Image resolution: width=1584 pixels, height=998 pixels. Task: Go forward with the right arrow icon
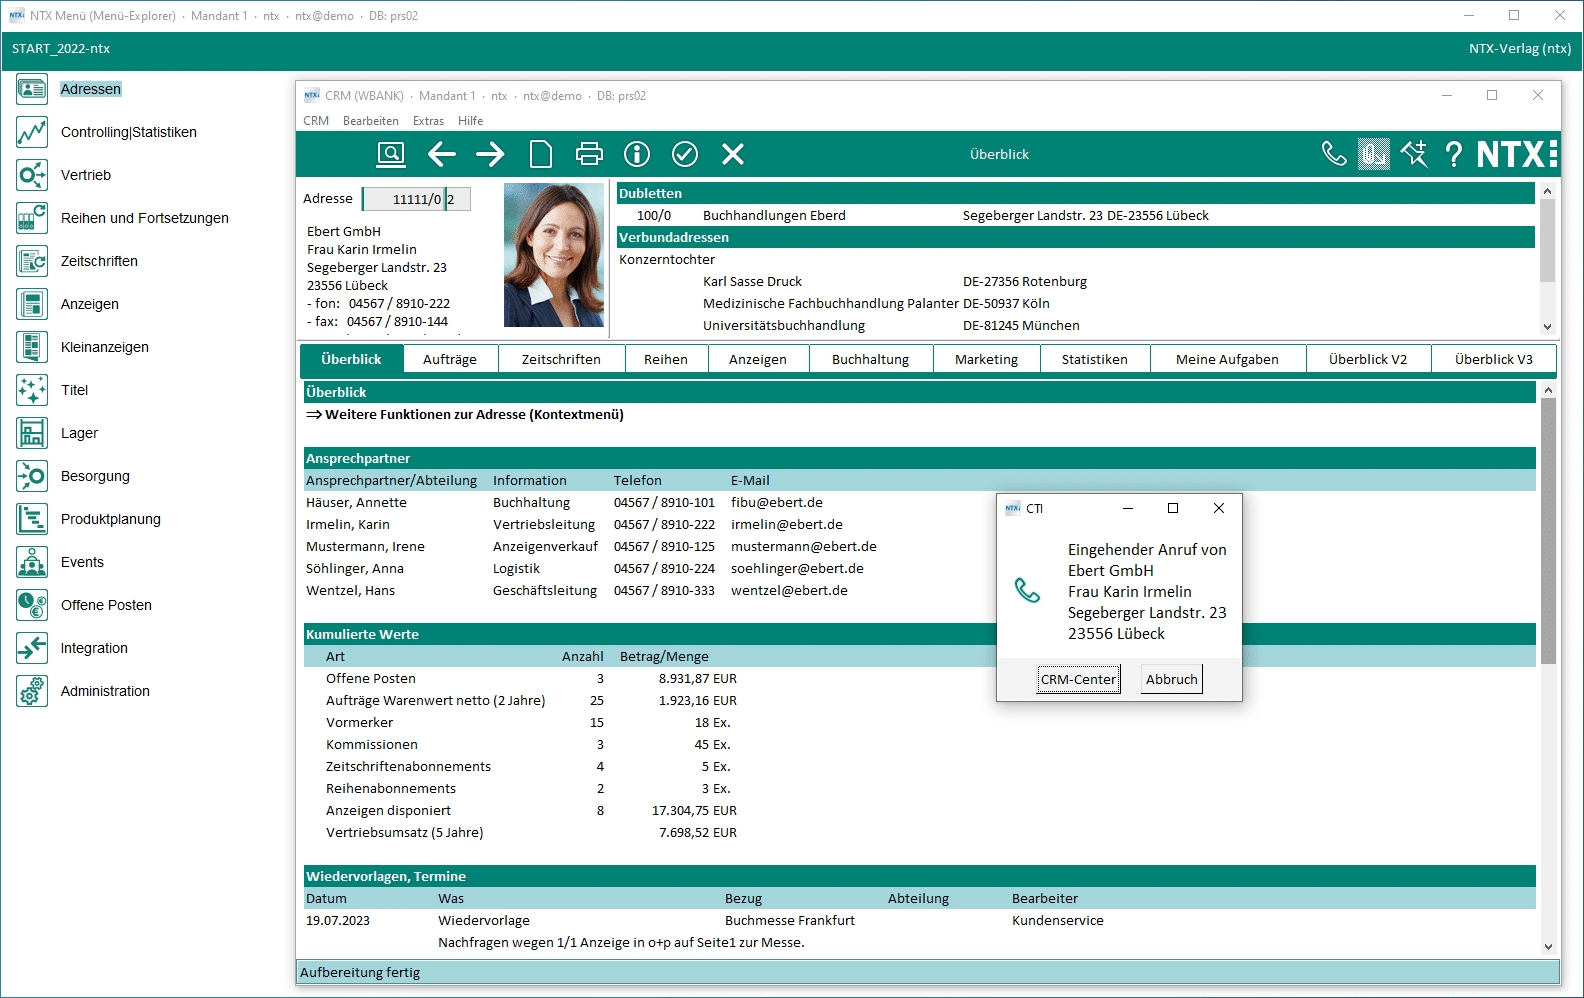pyautogui.click(x=490, y=154)
